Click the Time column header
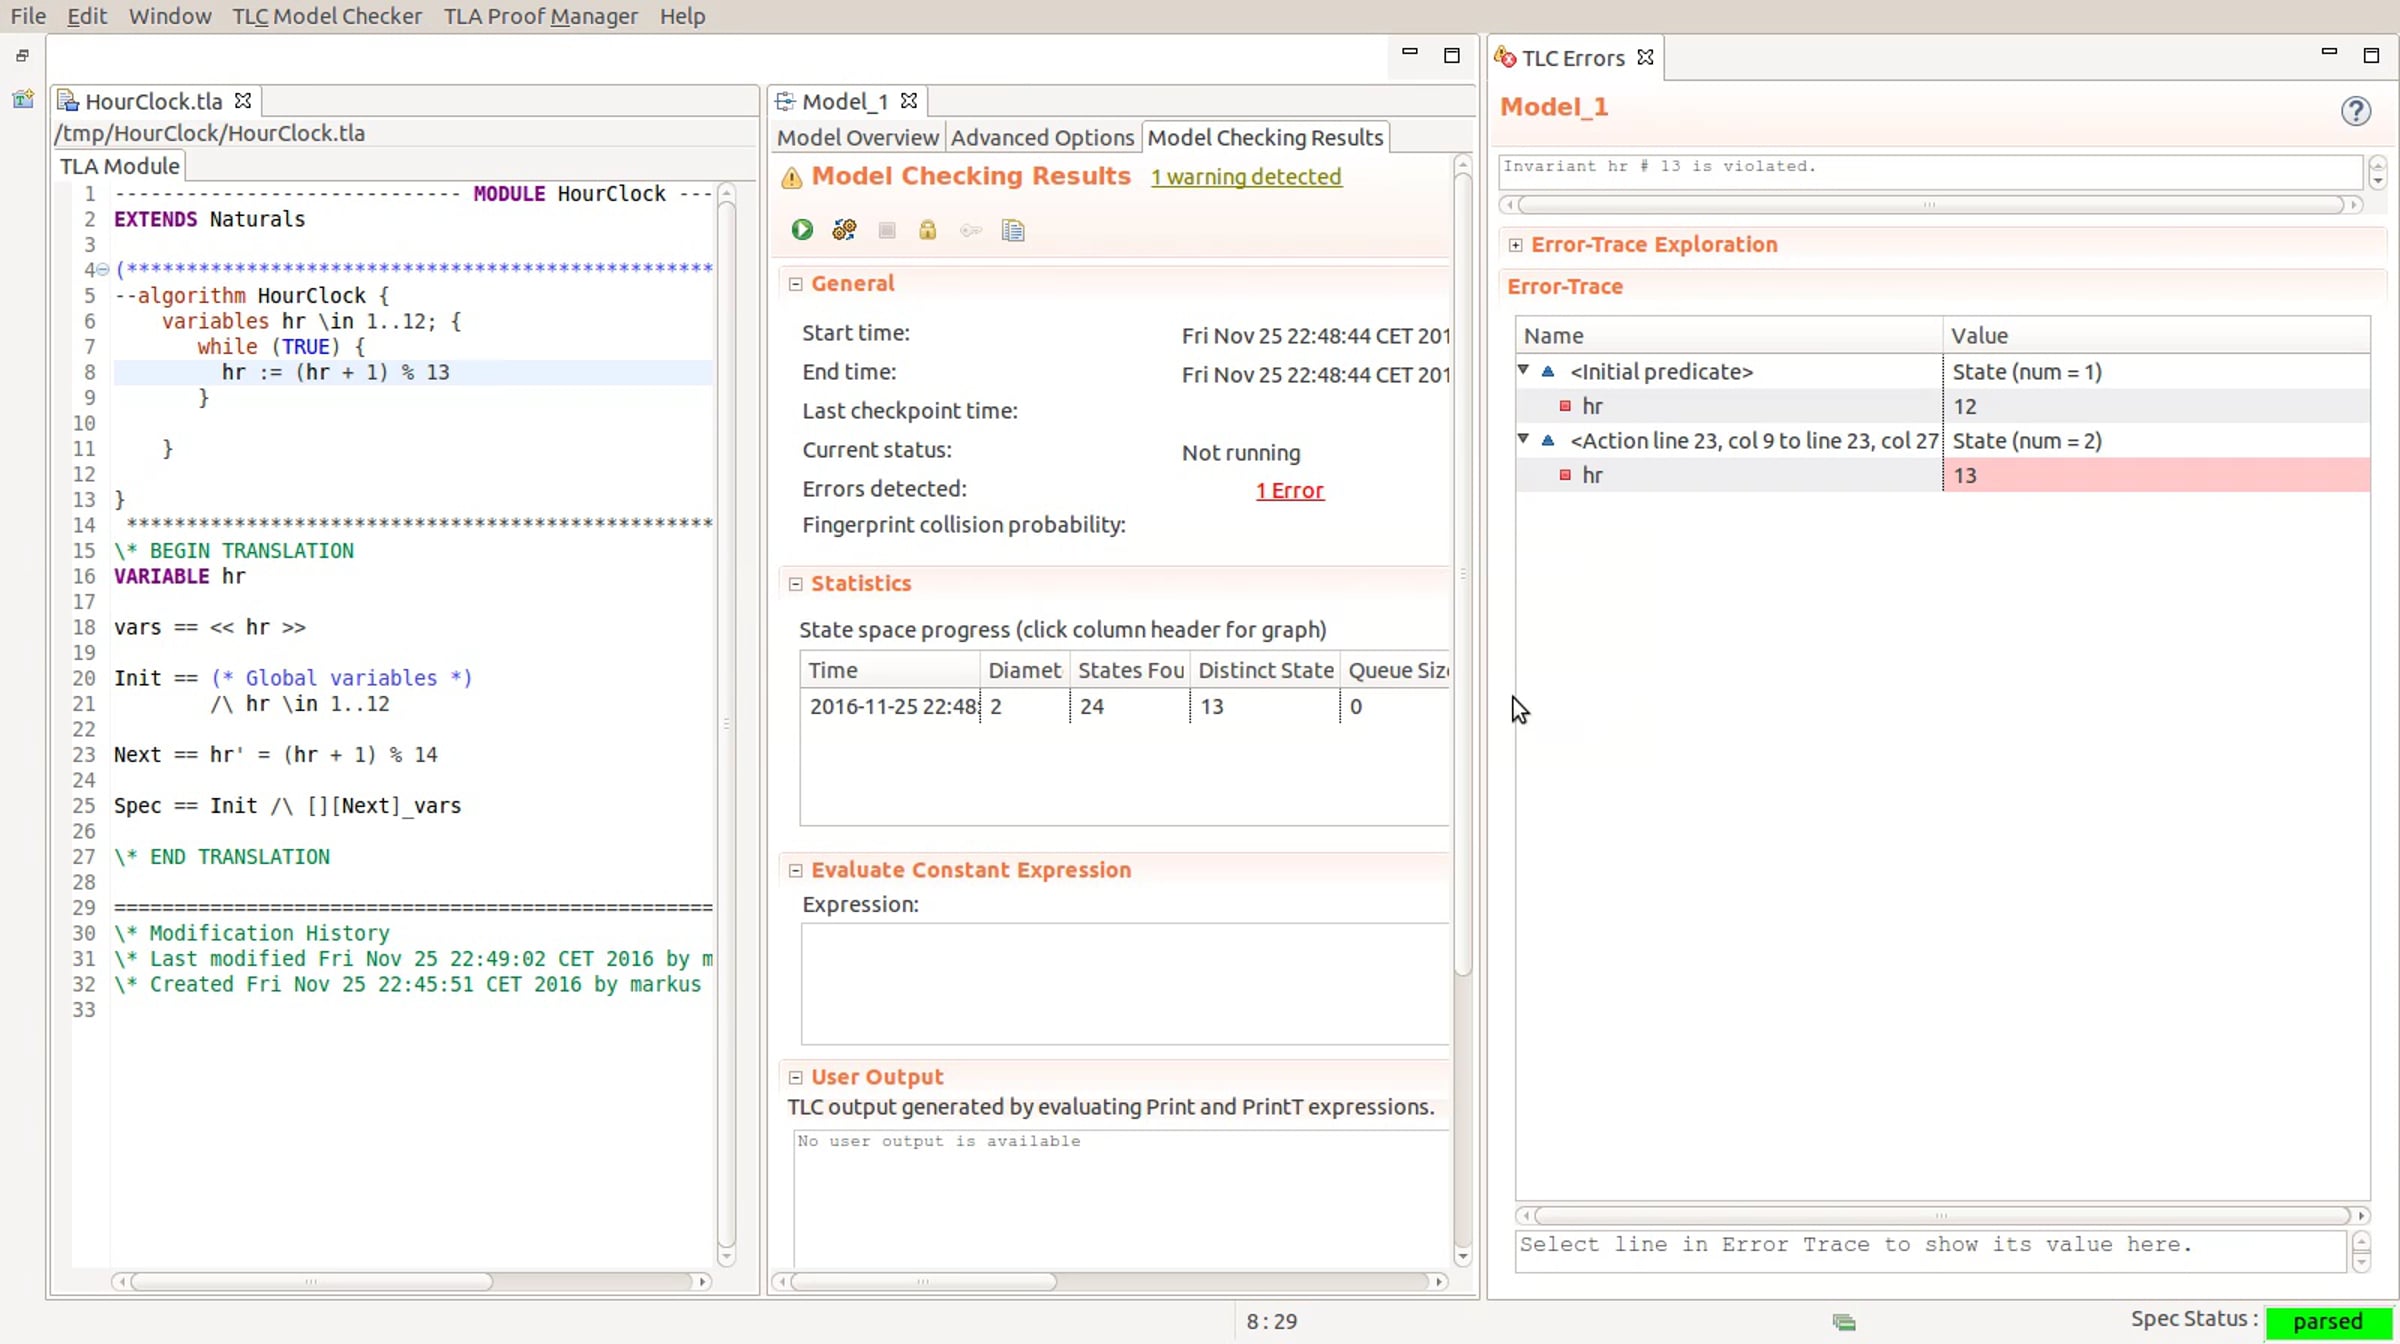This screenshot has width=2400, height=1344. [x=890, y=671]
